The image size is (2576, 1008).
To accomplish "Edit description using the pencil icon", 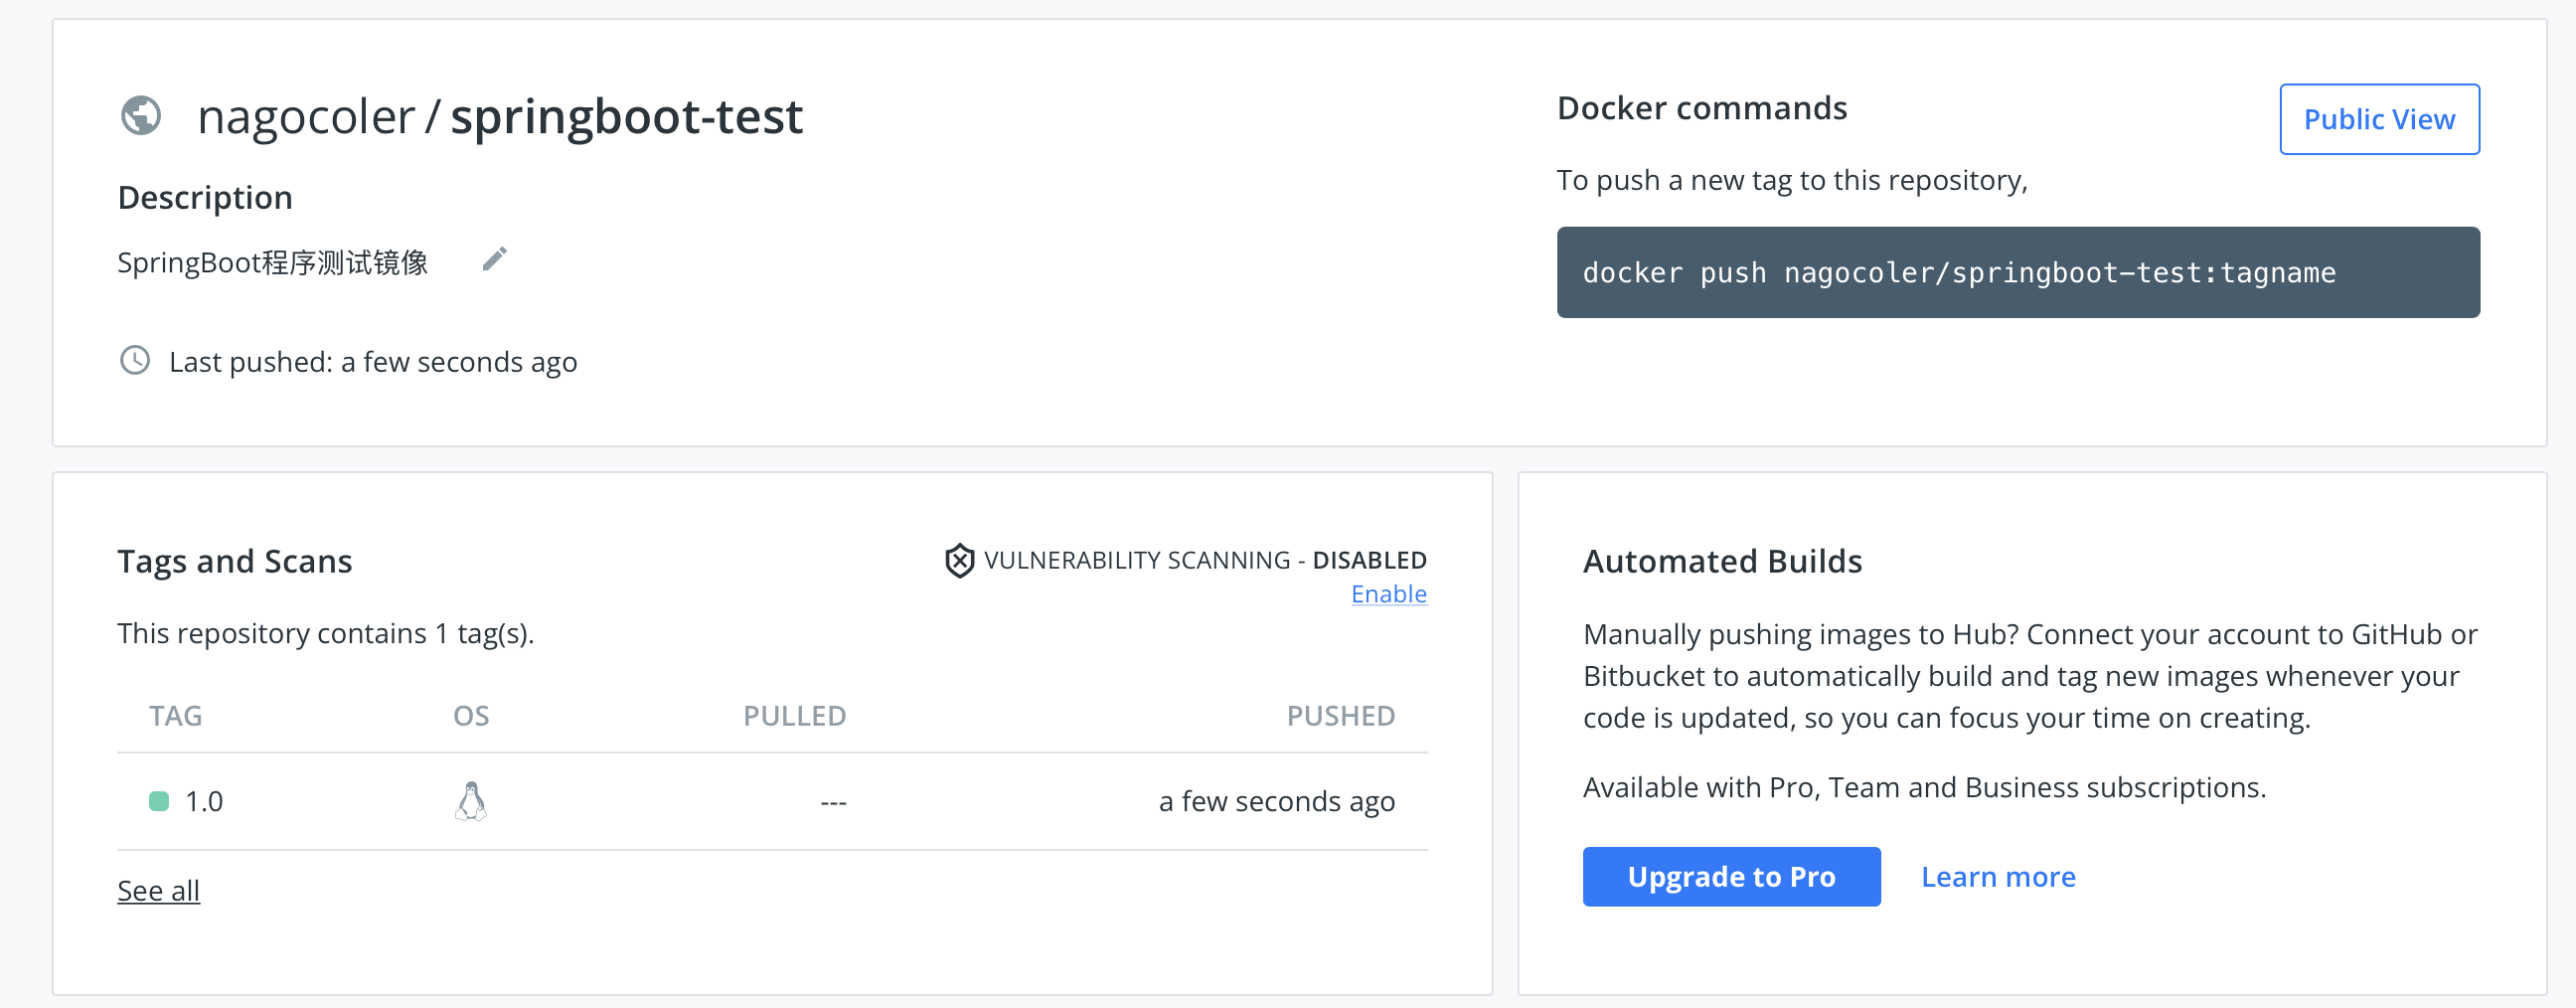I will coord(494,260).
